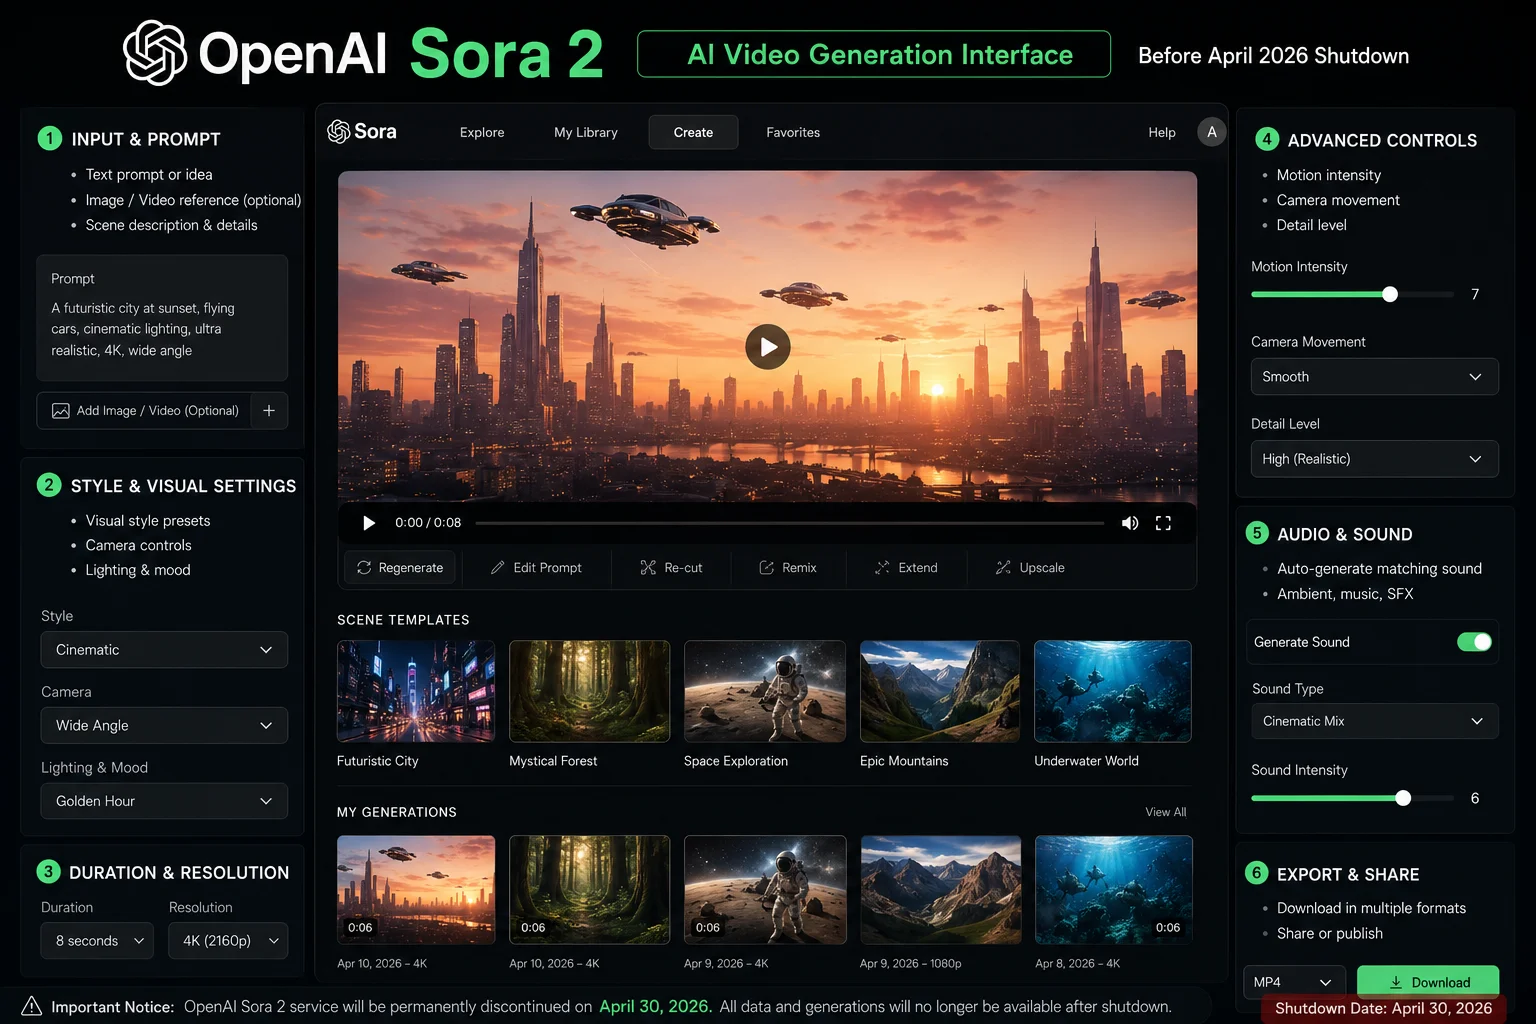1536x1024 pixels.
Task: Click the Edit Prompt pencil icon
Action: pos(497,567)
